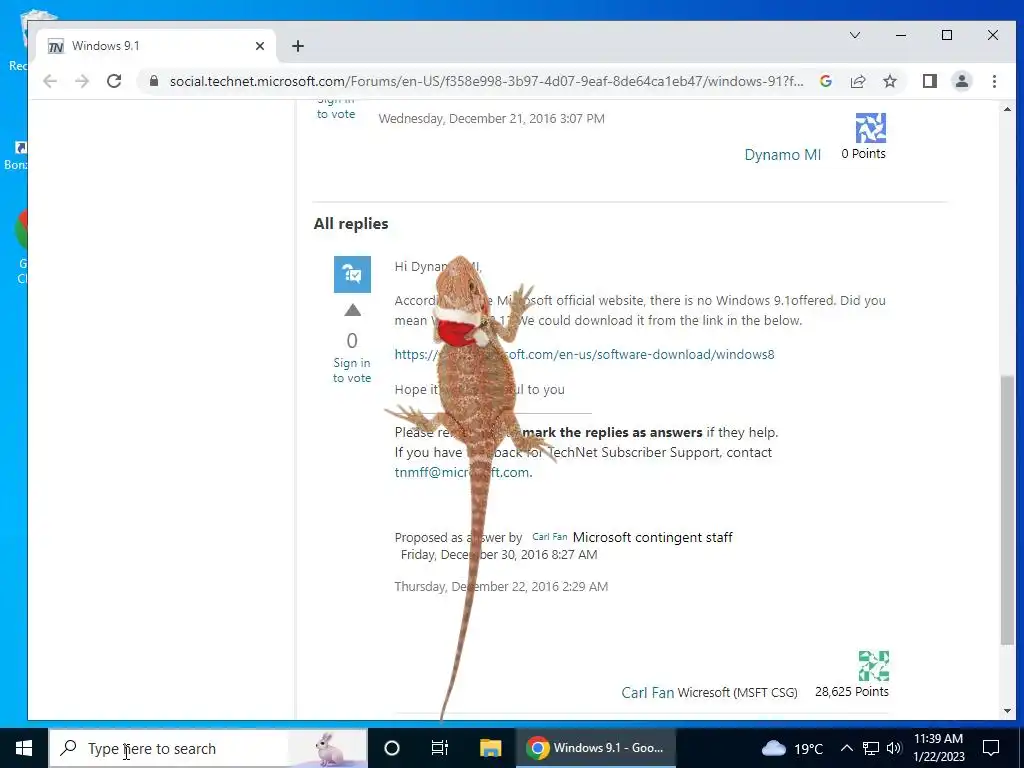
Task: Click the Wednesday, December 21, 2016 timestamp
Action: click(x=492, y=119)
